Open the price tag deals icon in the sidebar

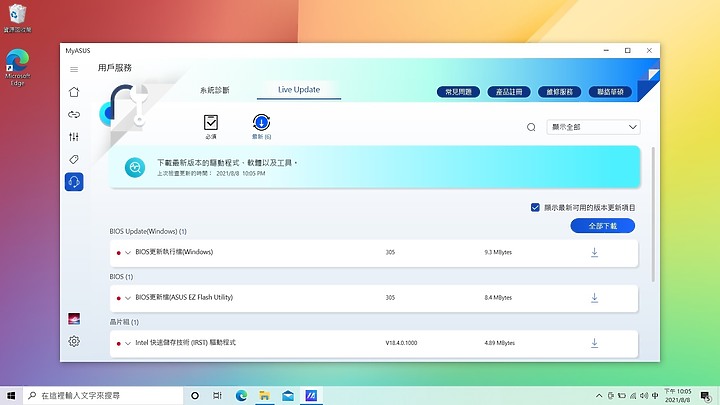click(74, 159)
